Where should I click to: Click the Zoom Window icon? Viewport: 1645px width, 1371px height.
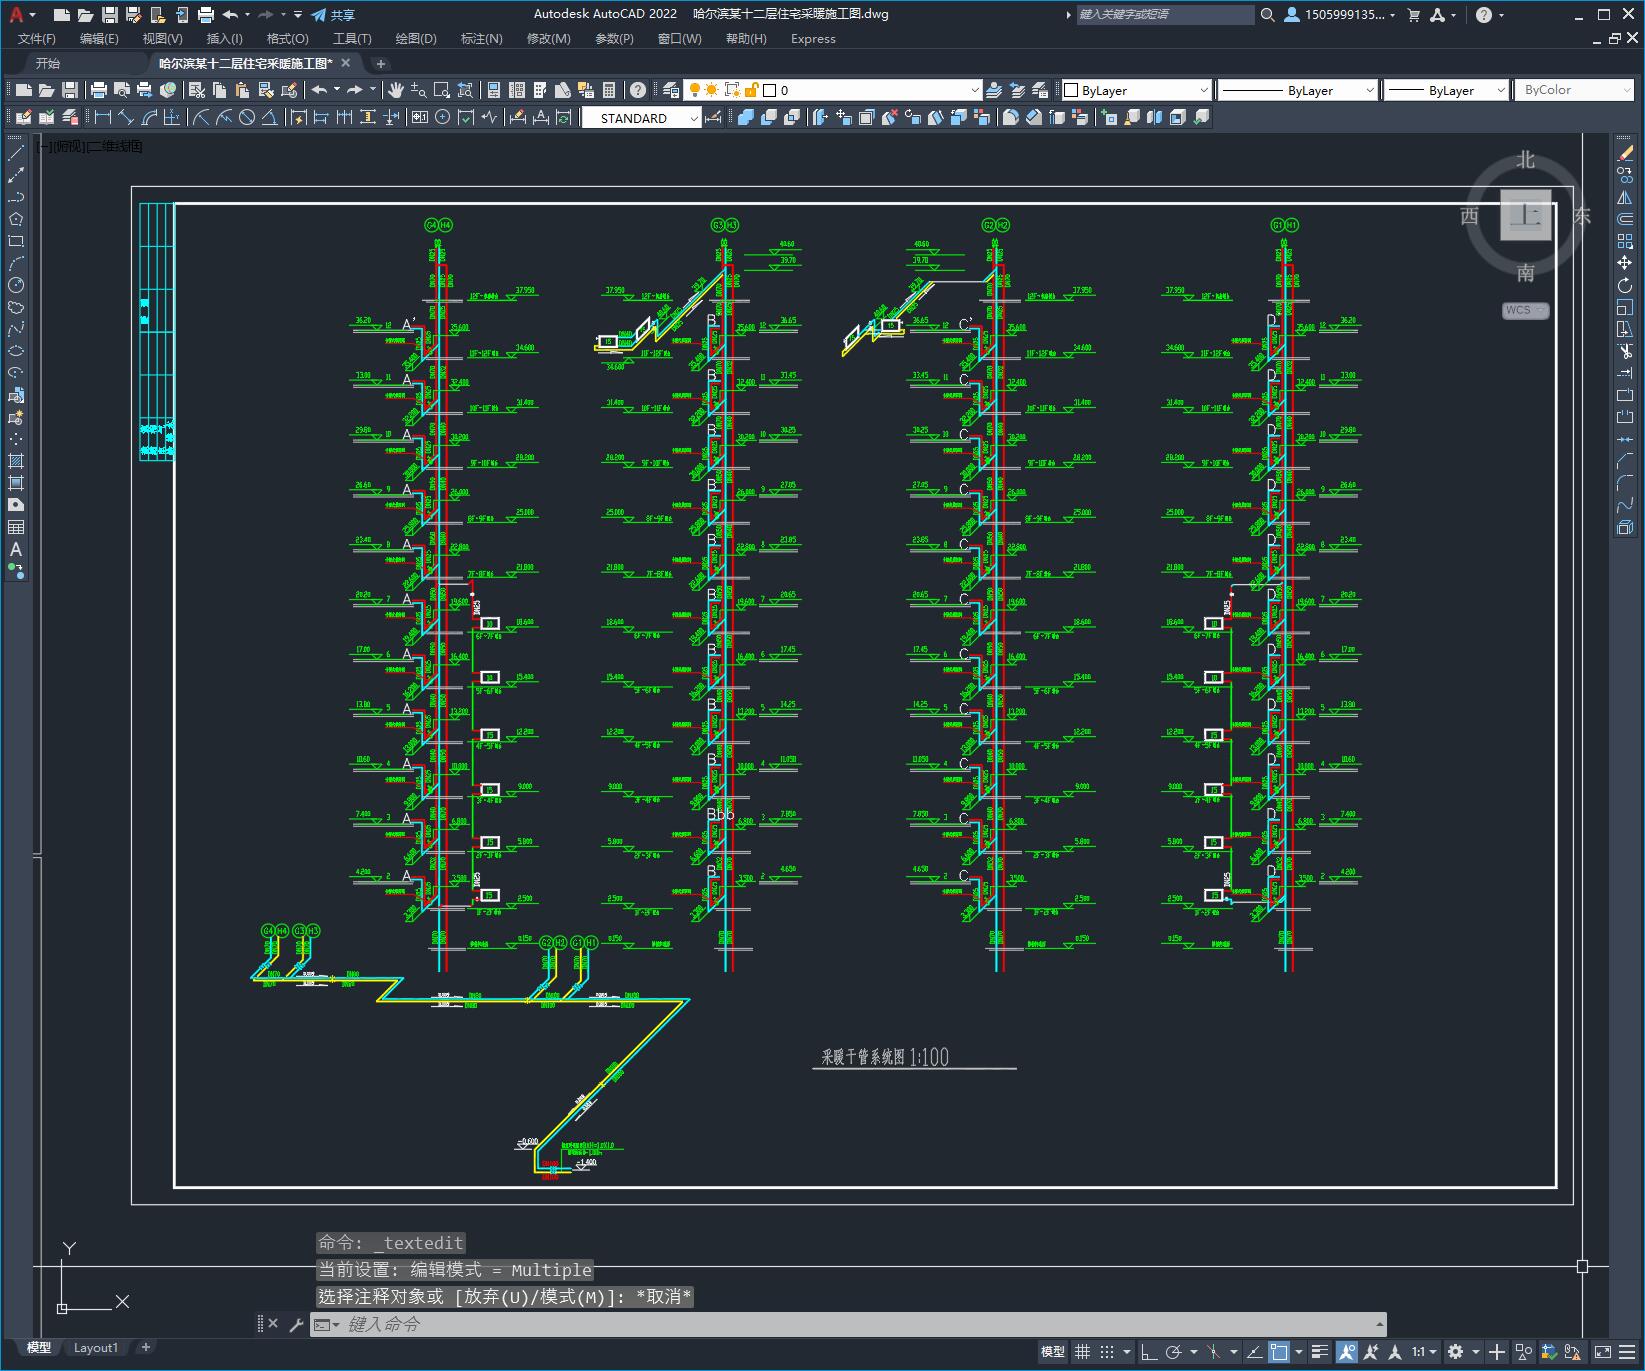pos(441,90)
